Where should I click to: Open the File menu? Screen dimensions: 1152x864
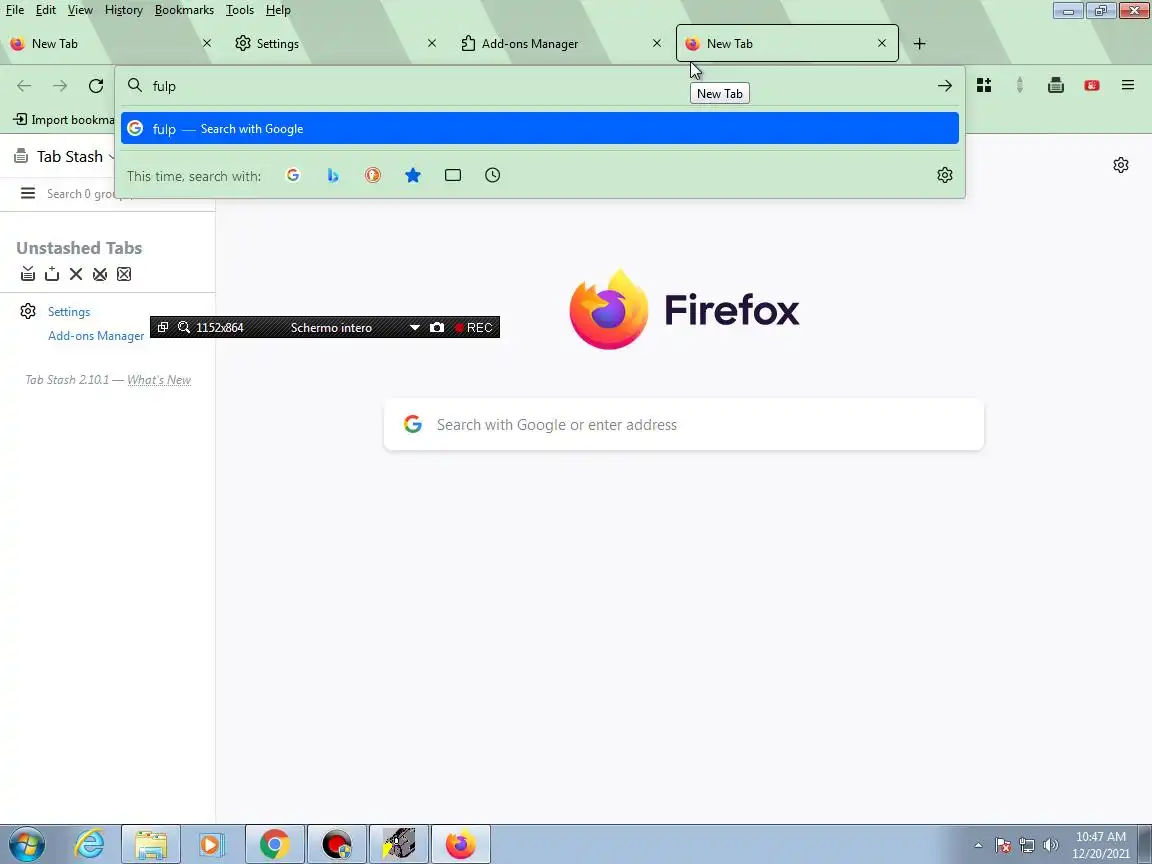15,10
